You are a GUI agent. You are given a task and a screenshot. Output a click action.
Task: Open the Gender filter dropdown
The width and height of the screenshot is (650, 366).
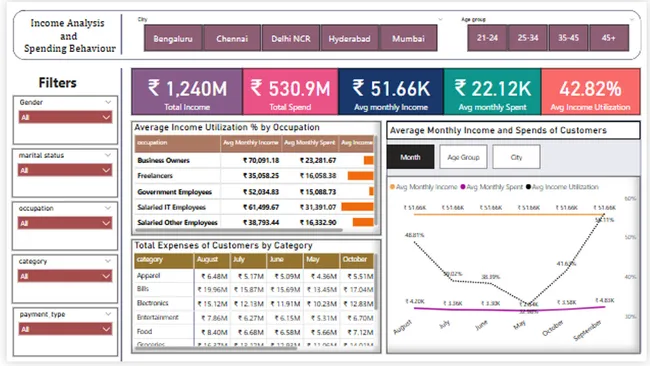tap(65, 117)
